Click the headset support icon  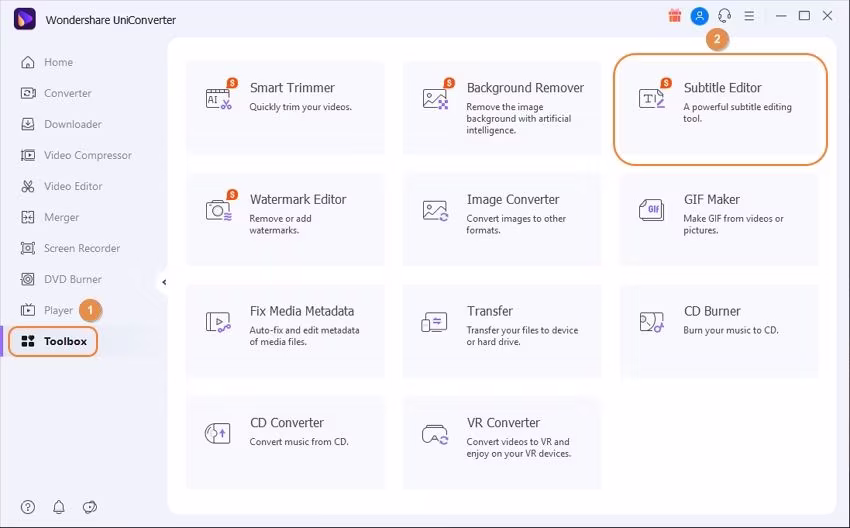725,16
